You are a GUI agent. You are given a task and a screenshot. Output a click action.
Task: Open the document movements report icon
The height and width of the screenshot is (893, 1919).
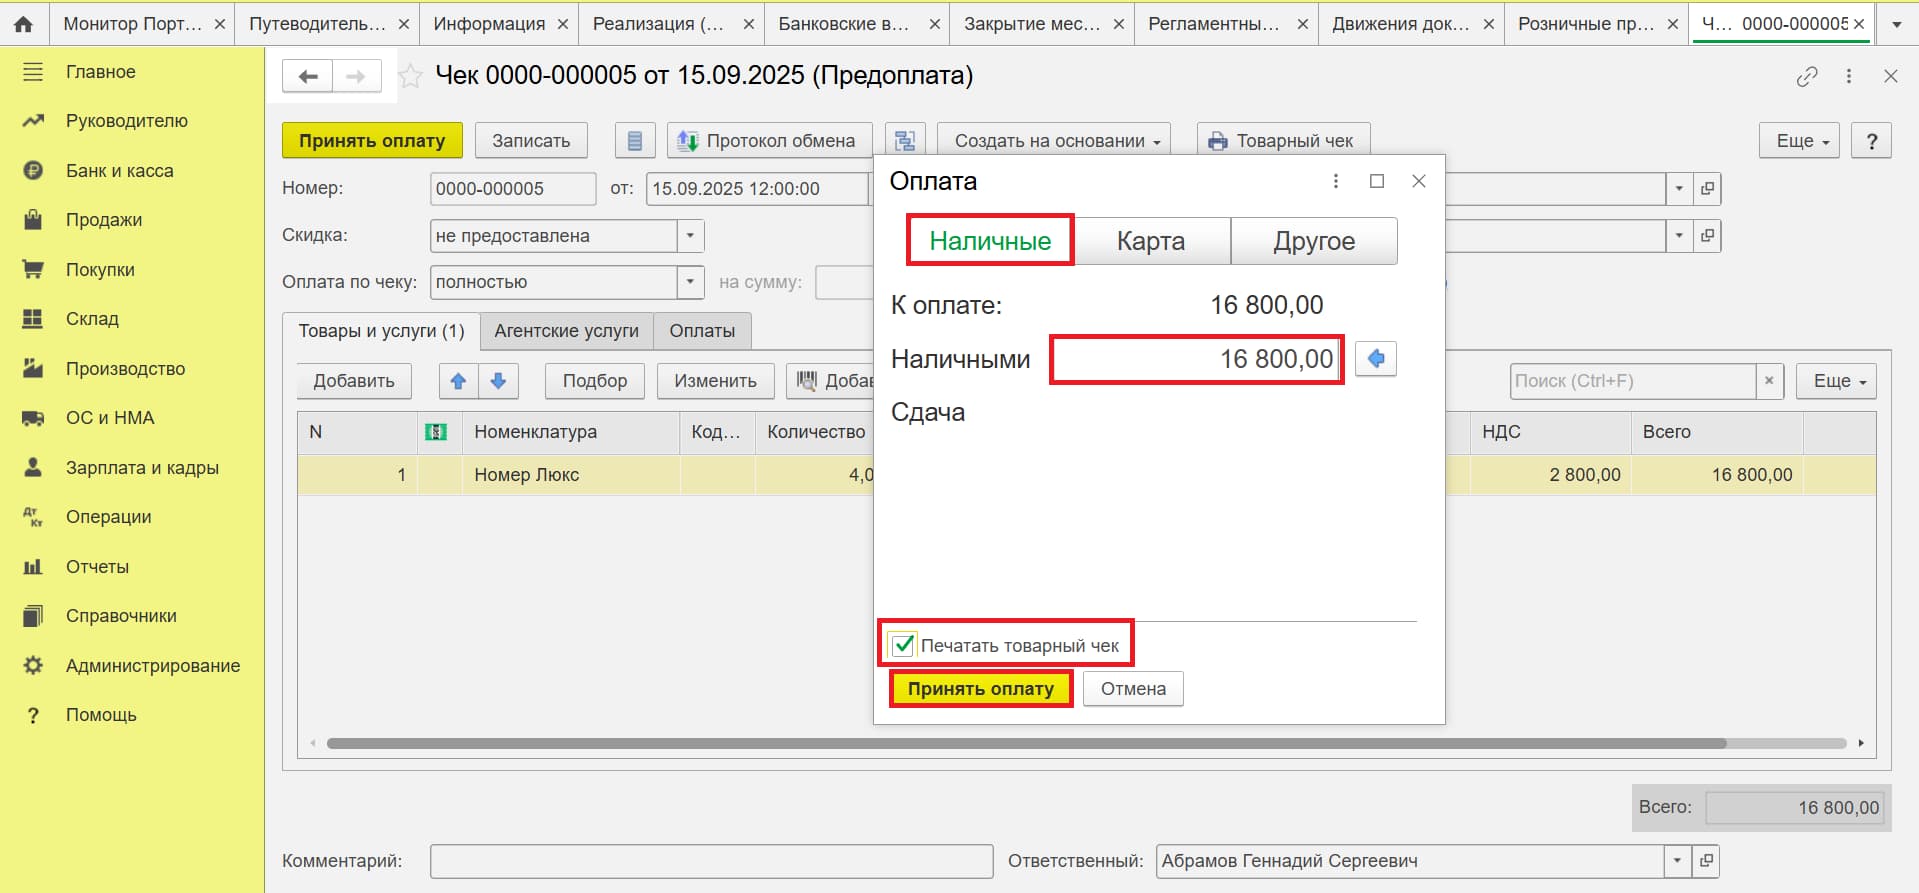pyautogui.click(x=634, y=141)
